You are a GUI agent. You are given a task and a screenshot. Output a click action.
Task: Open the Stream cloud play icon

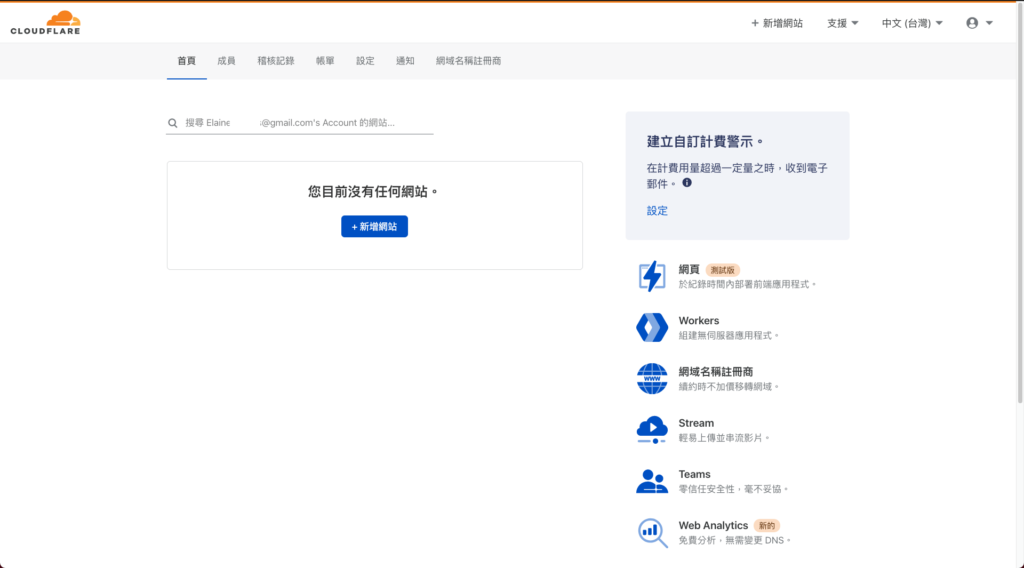652,430
